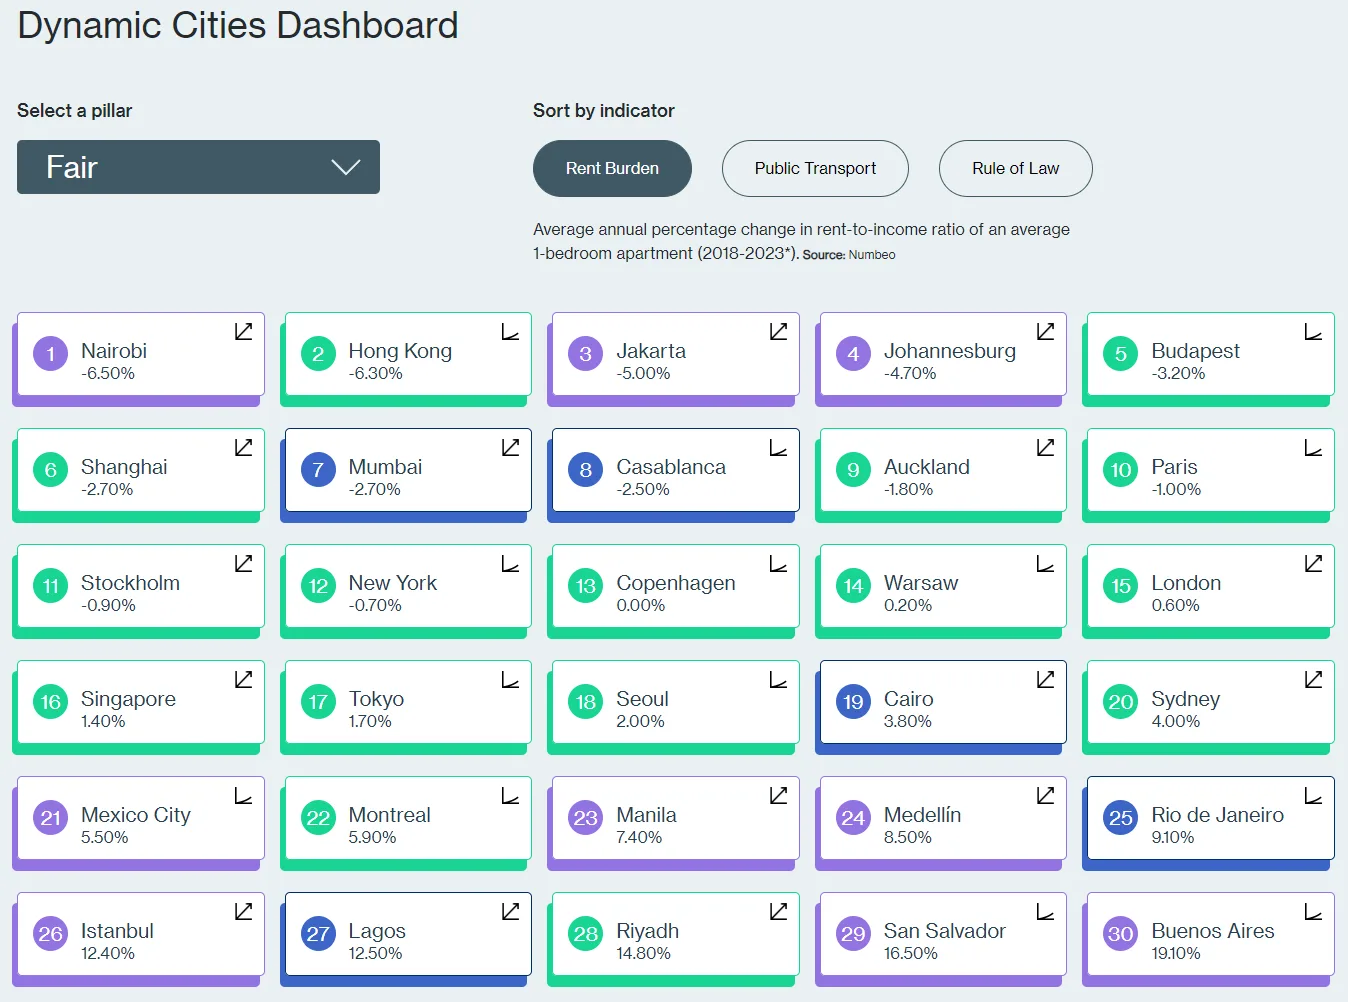Open Johannesburg's trend chart icon
This screenshot has height=1002, width=1348.
tap(1045, 331)
